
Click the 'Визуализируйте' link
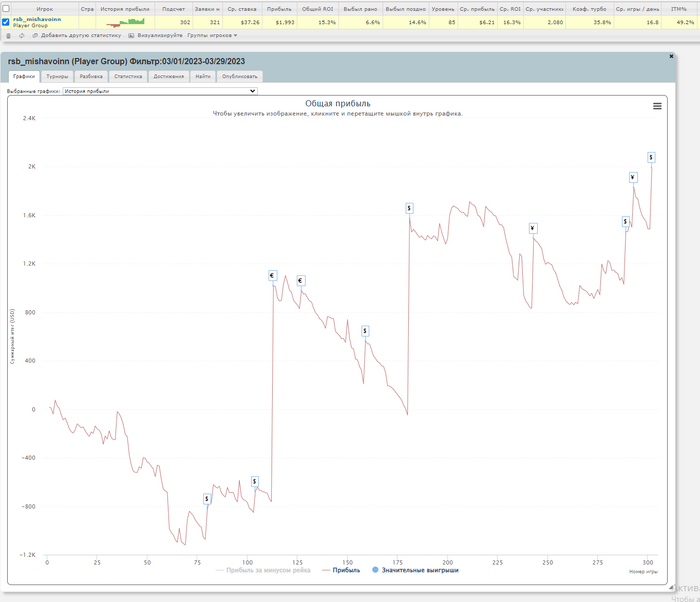[160, 36]
